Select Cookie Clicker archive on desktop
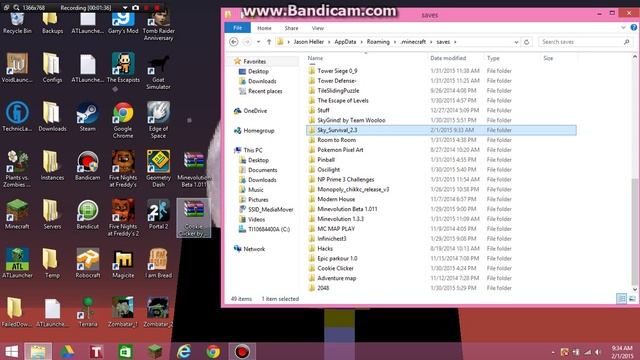The width and height of the screenshot is (640, 360). (x=194, y=218)
